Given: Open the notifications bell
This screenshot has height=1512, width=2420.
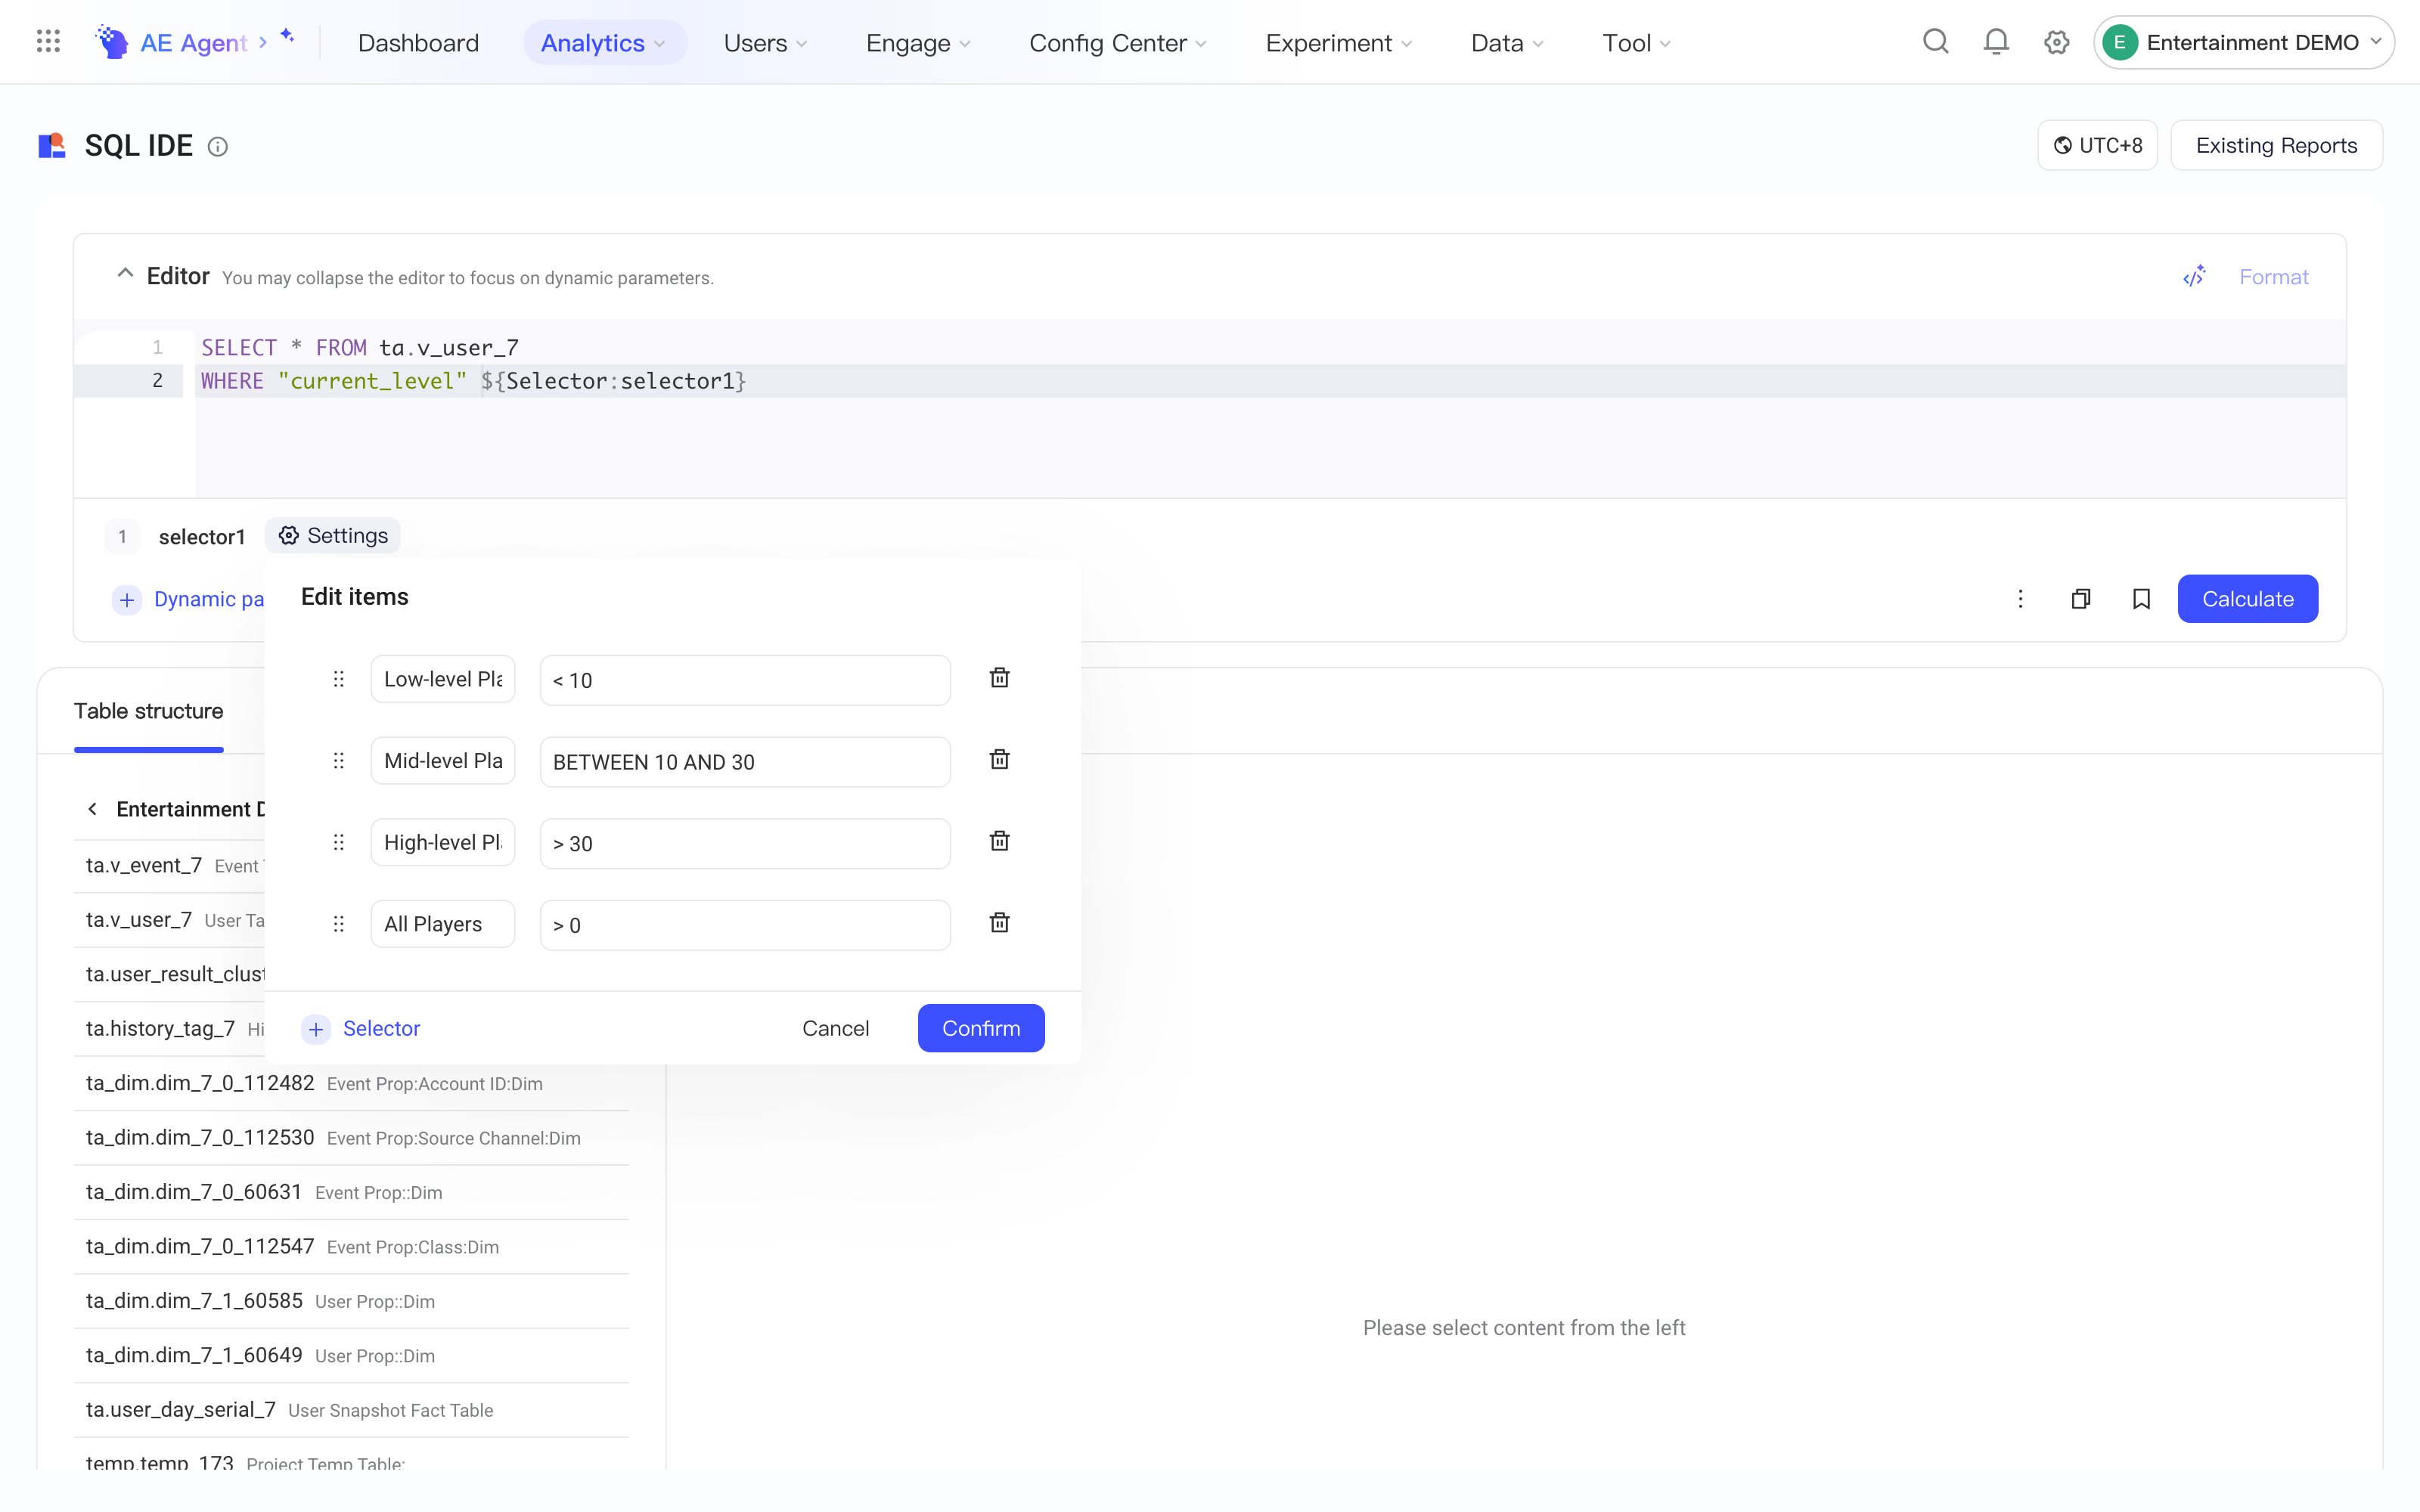Looking at the screenshot, I should point(1996,42).
